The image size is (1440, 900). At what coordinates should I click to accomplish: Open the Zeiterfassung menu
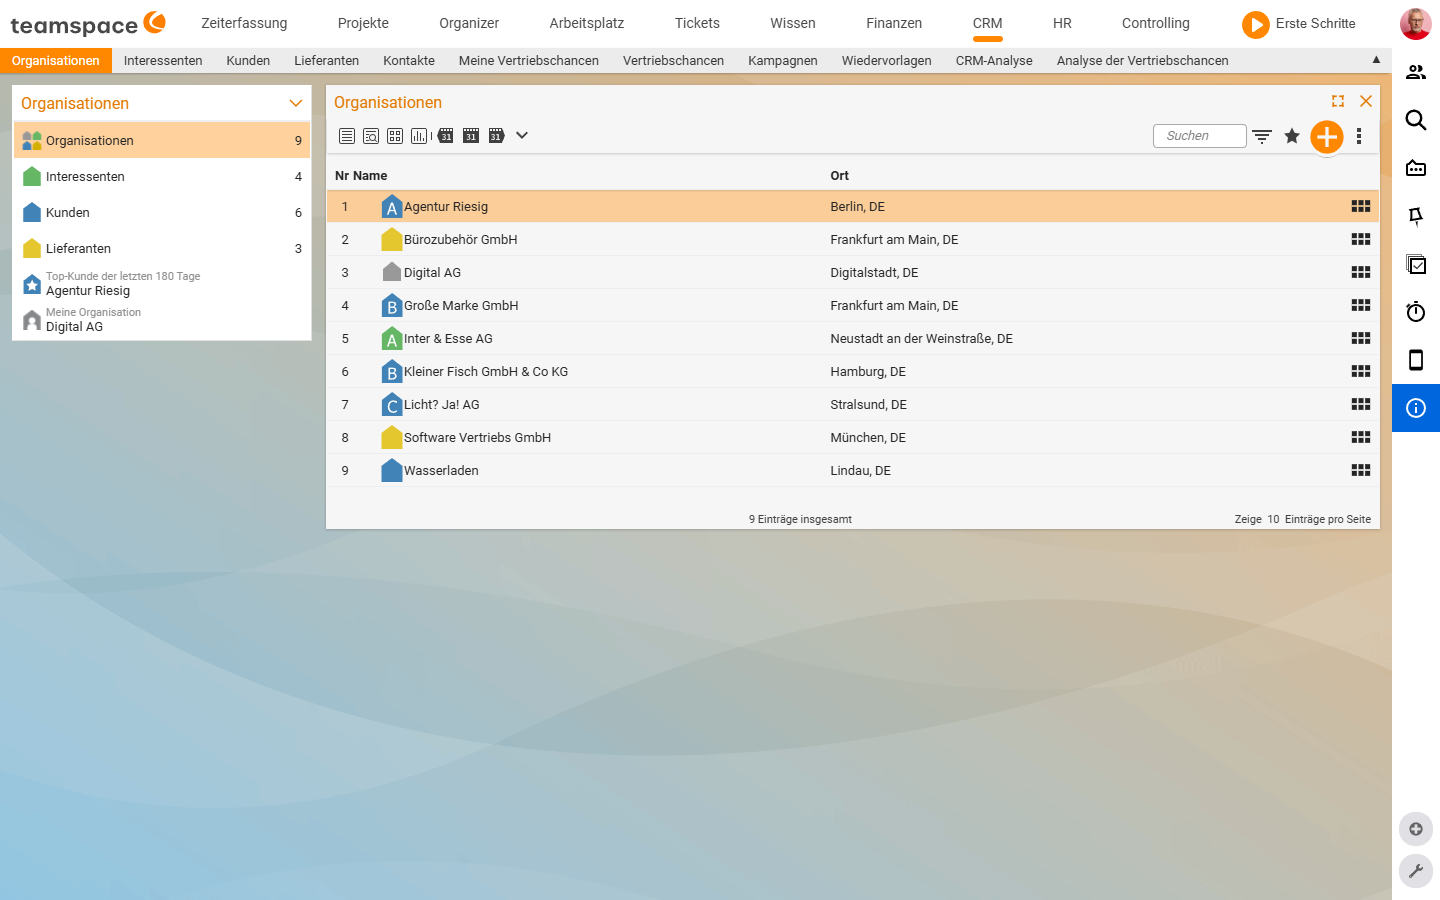click(244, 23)
